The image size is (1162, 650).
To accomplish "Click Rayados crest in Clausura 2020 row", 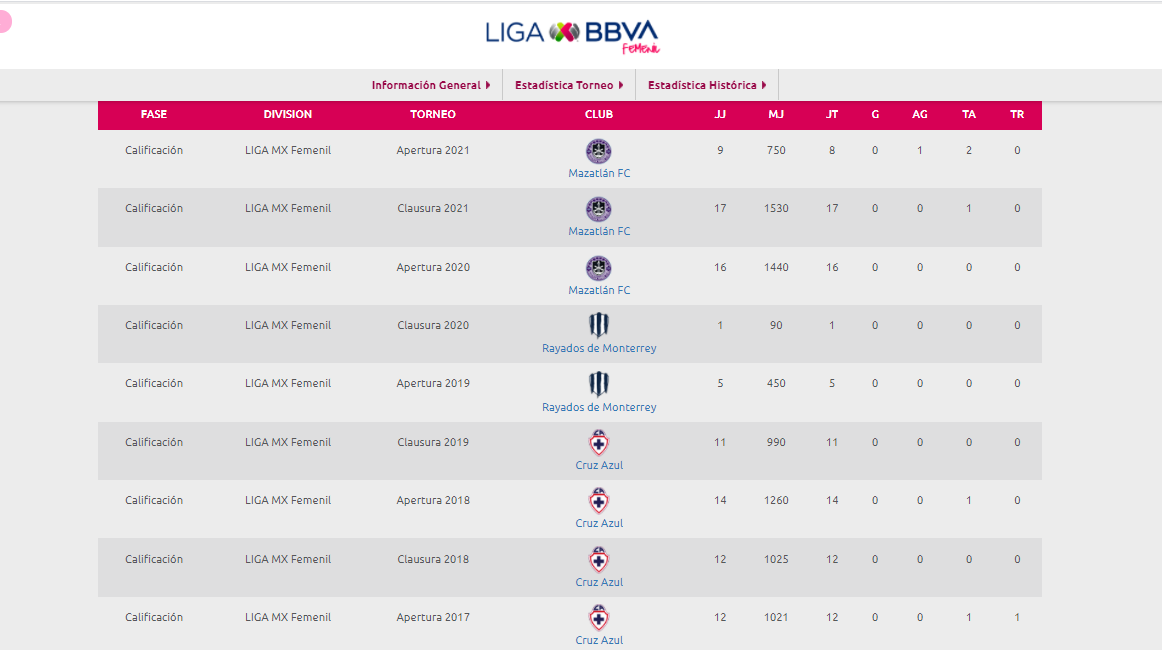I will 599,325.
